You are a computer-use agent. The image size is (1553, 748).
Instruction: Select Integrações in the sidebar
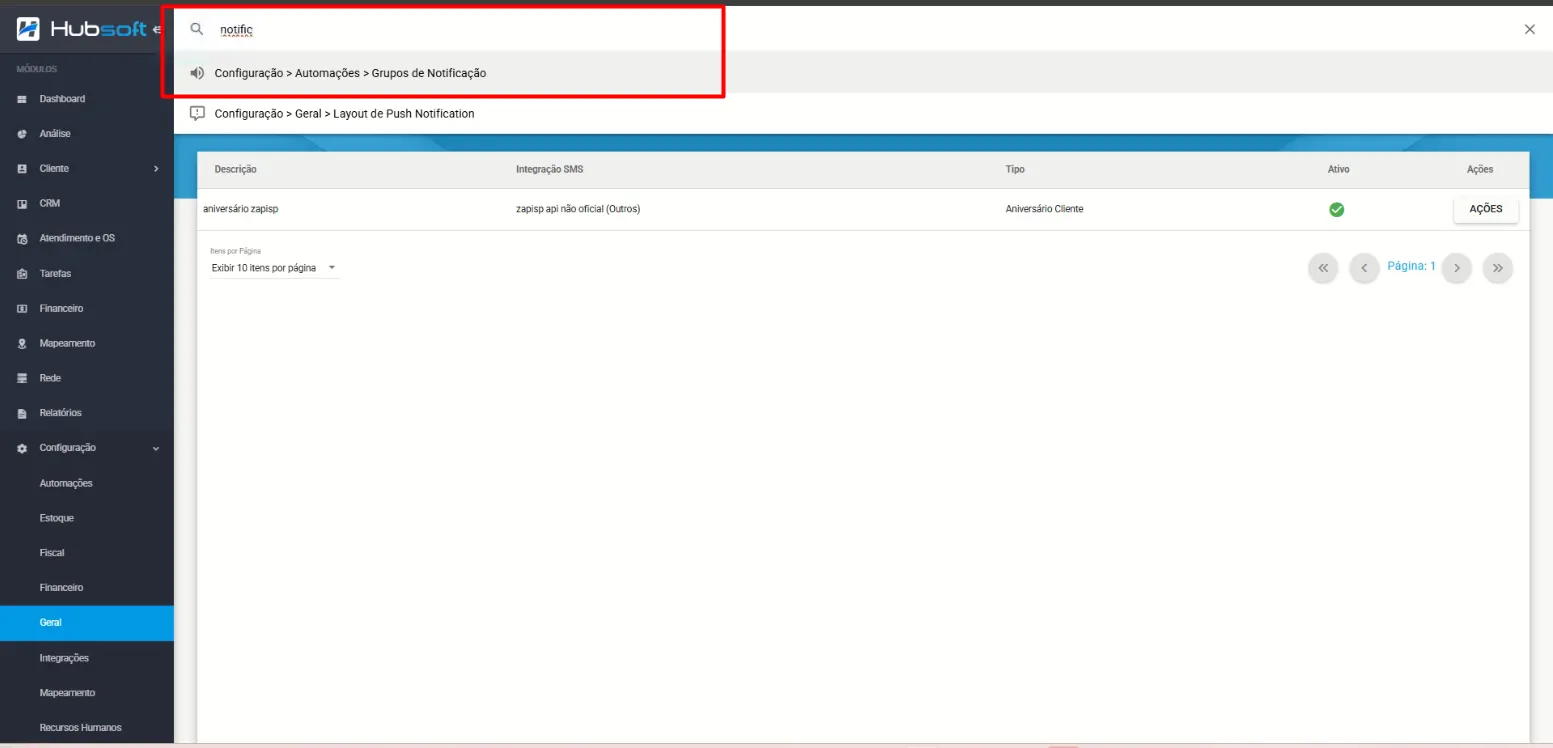point(64,658)
